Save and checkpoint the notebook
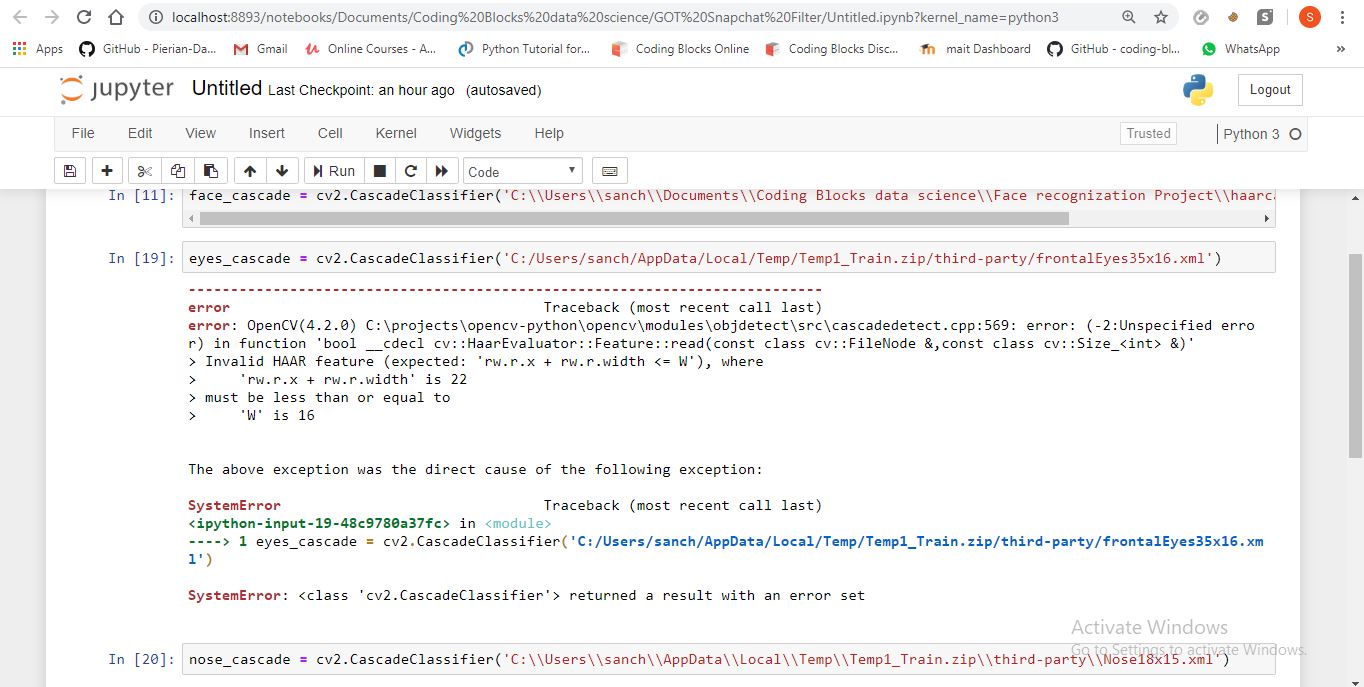 tap(70, 171)
